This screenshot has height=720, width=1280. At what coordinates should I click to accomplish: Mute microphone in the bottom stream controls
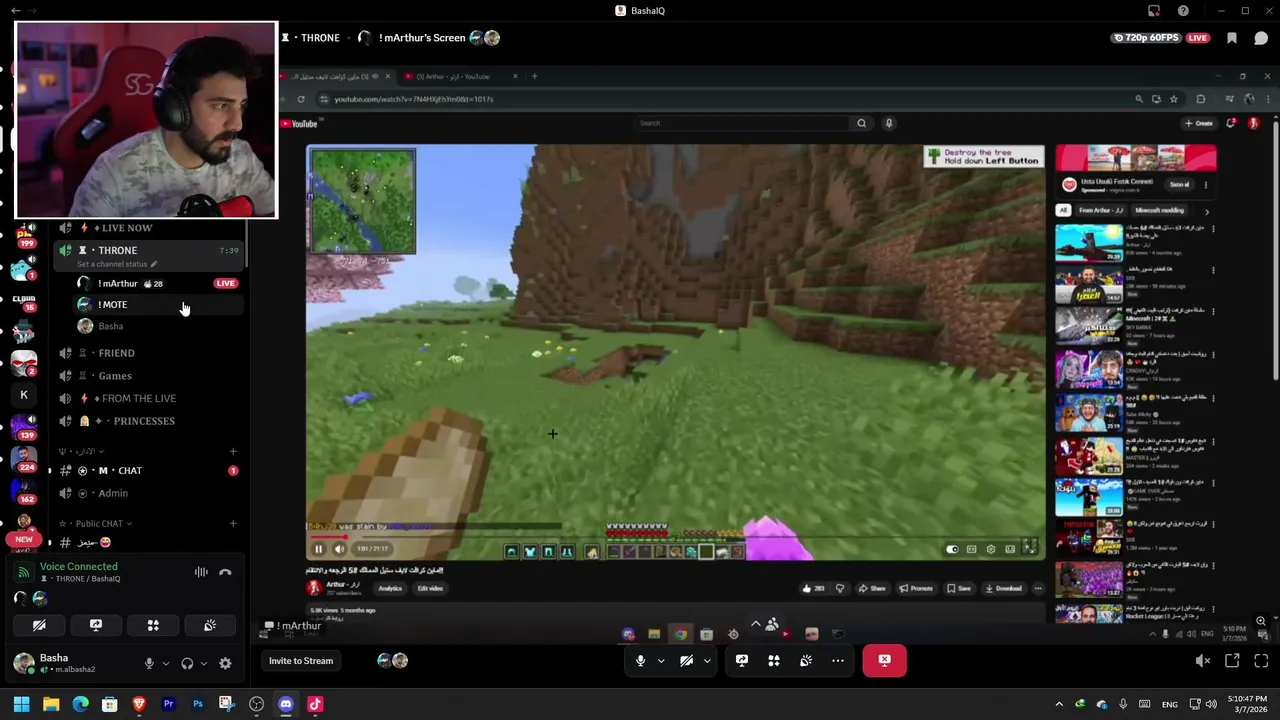click(641, 660)
